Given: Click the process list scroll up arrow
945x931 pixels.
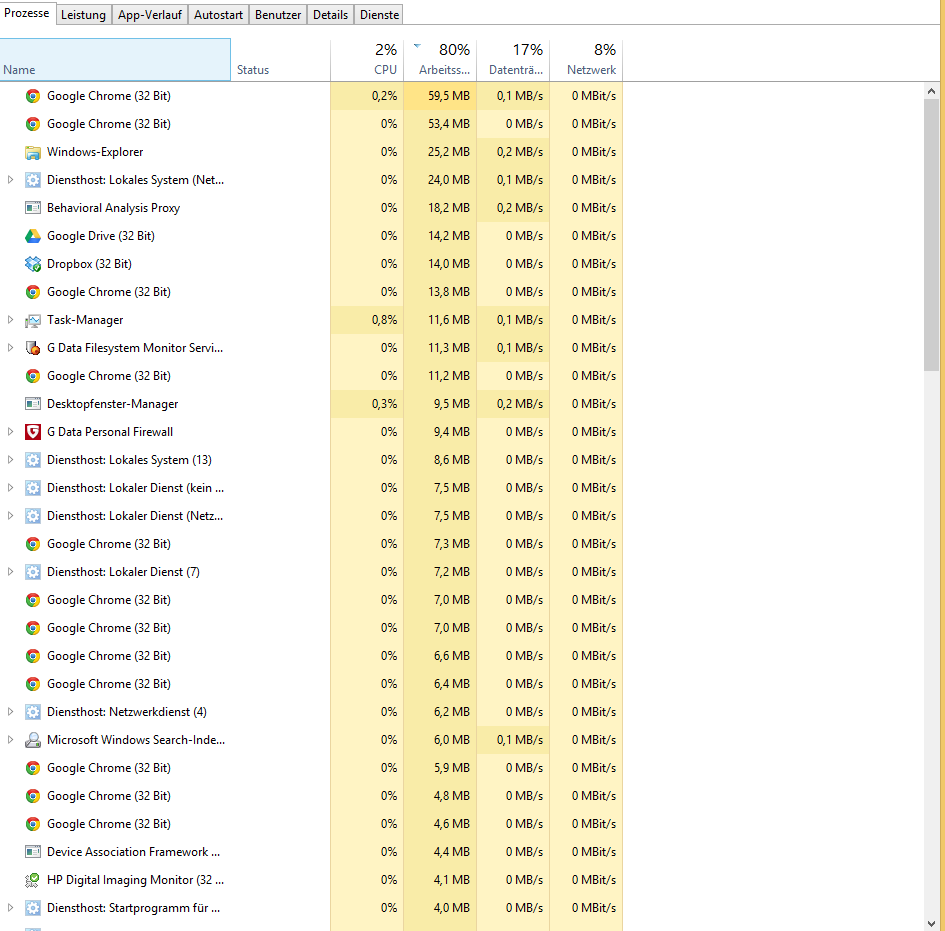Looking at the screenshot, I should pos(931,91).
